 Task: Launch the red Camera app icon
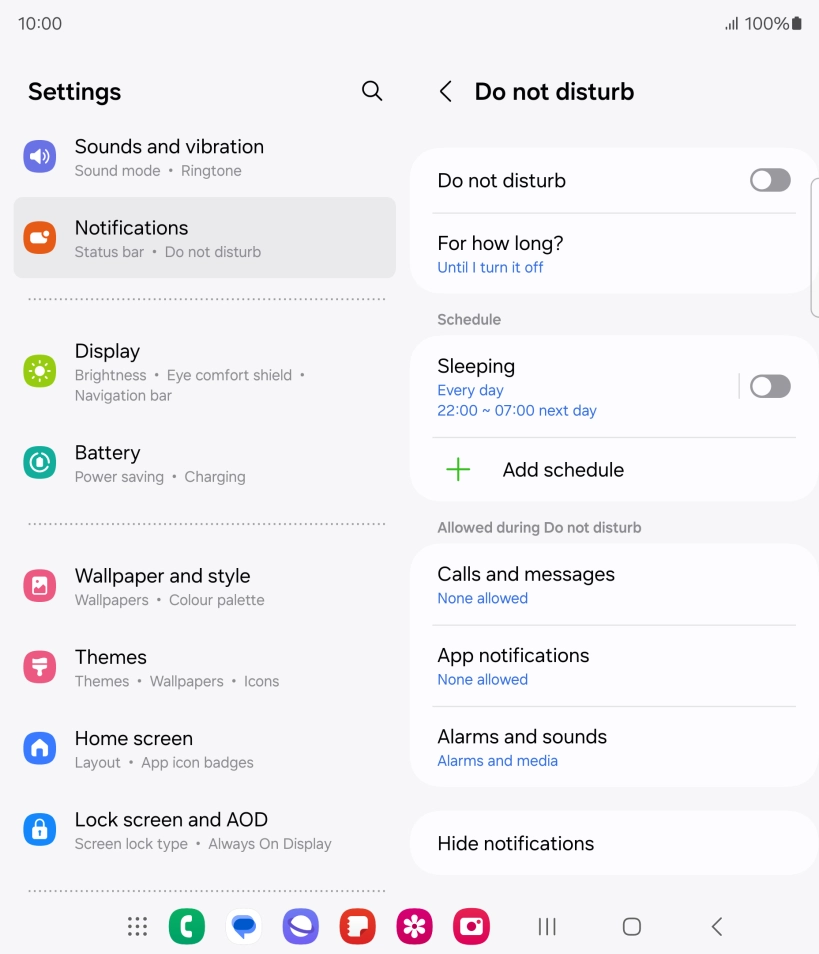[x=472, y=926]
